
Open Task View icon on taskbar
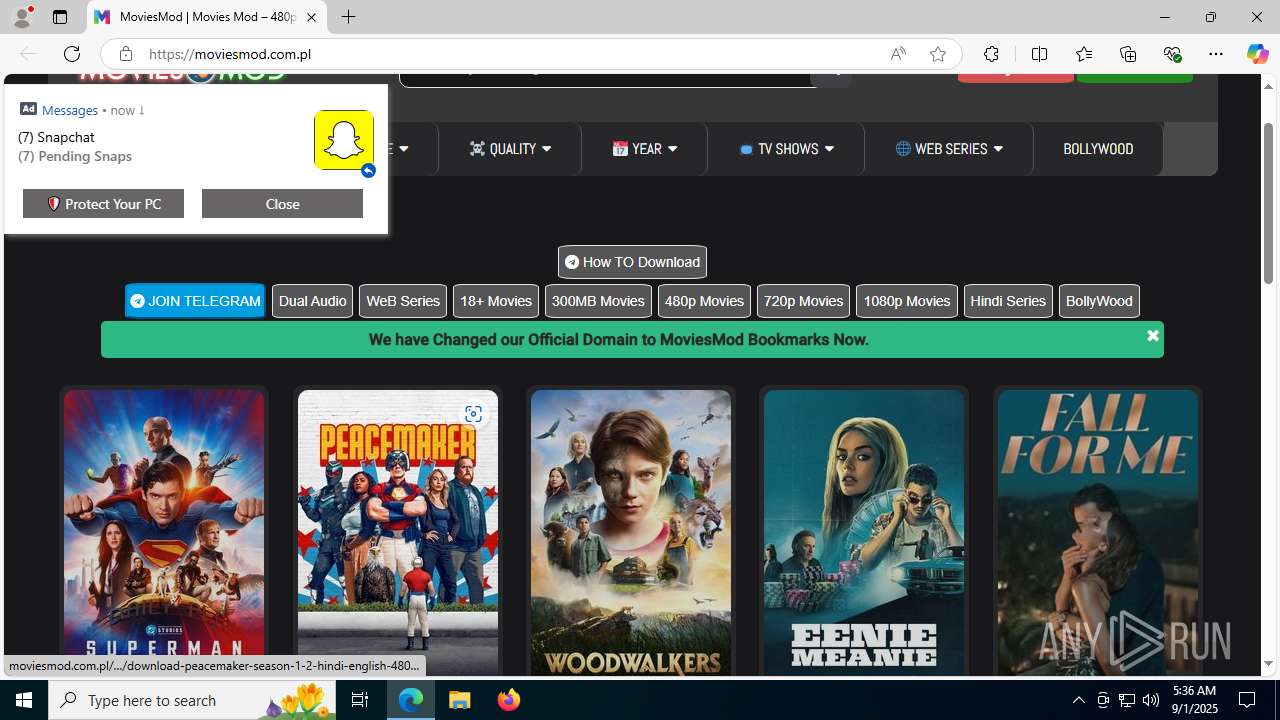pos(360,700)
